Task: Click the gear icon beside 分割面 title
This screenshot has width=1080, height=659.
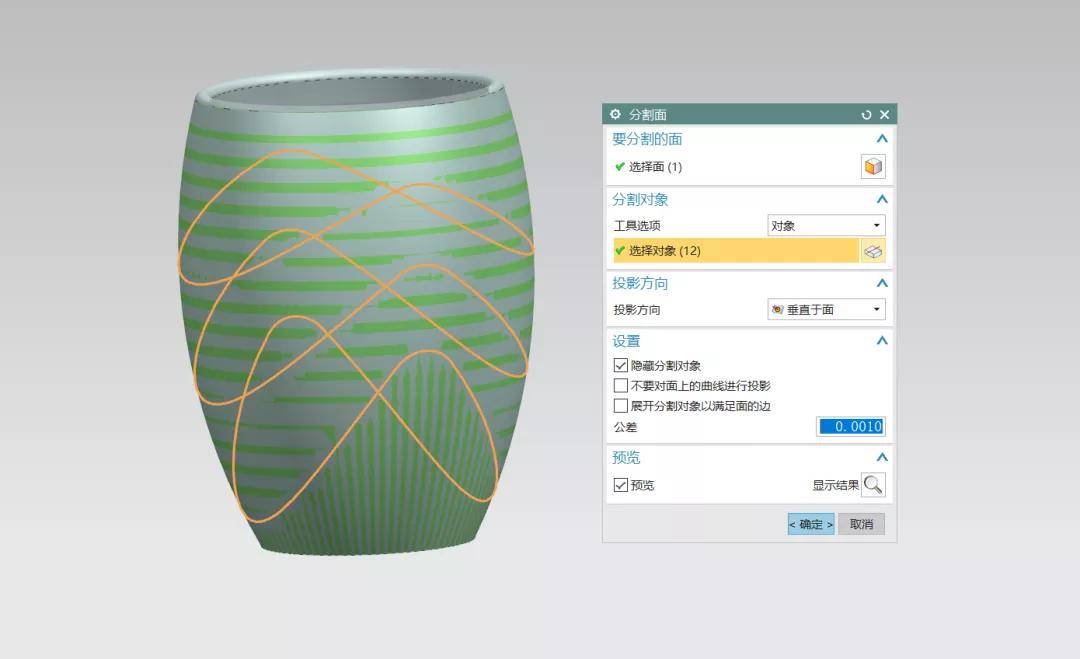Action: point(615,115)
